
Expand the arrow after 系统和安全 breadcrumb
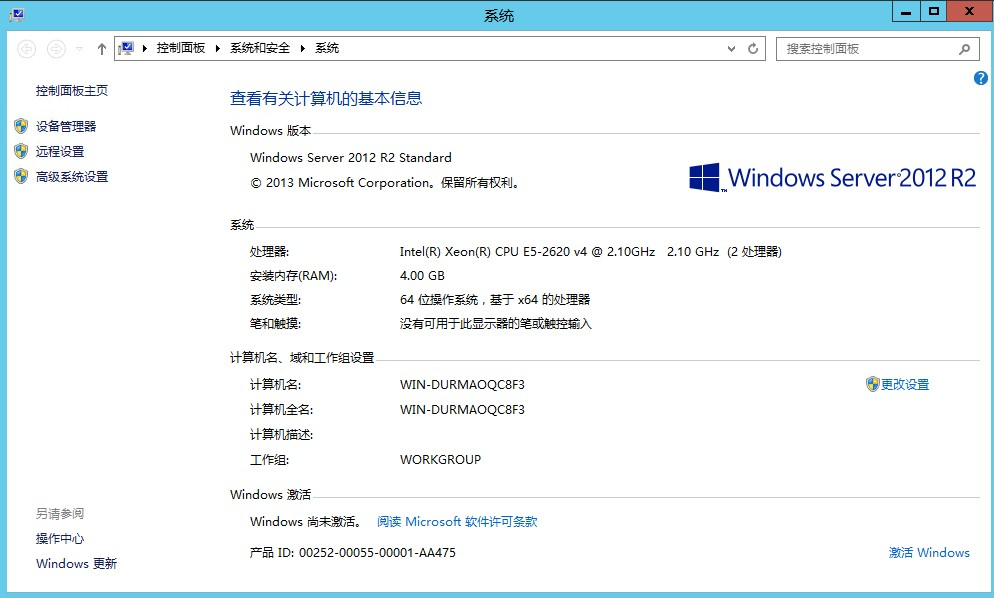click(x=302, y=48)
